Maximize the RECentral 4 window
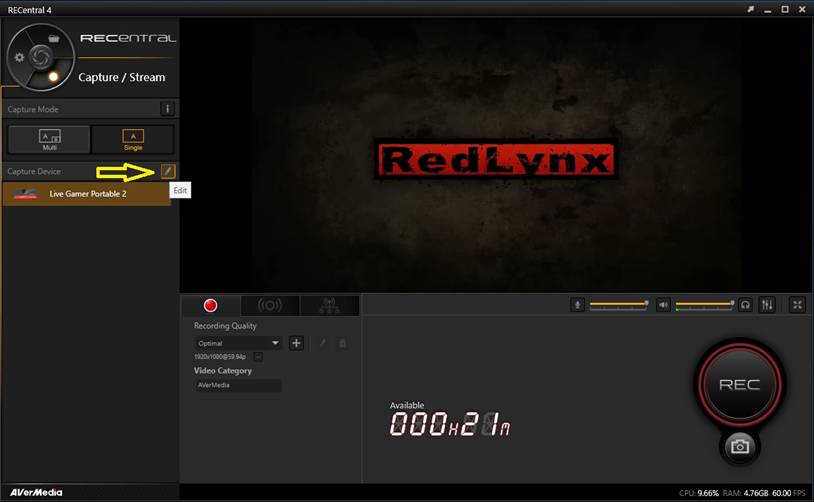 click(x=785, y=9)
